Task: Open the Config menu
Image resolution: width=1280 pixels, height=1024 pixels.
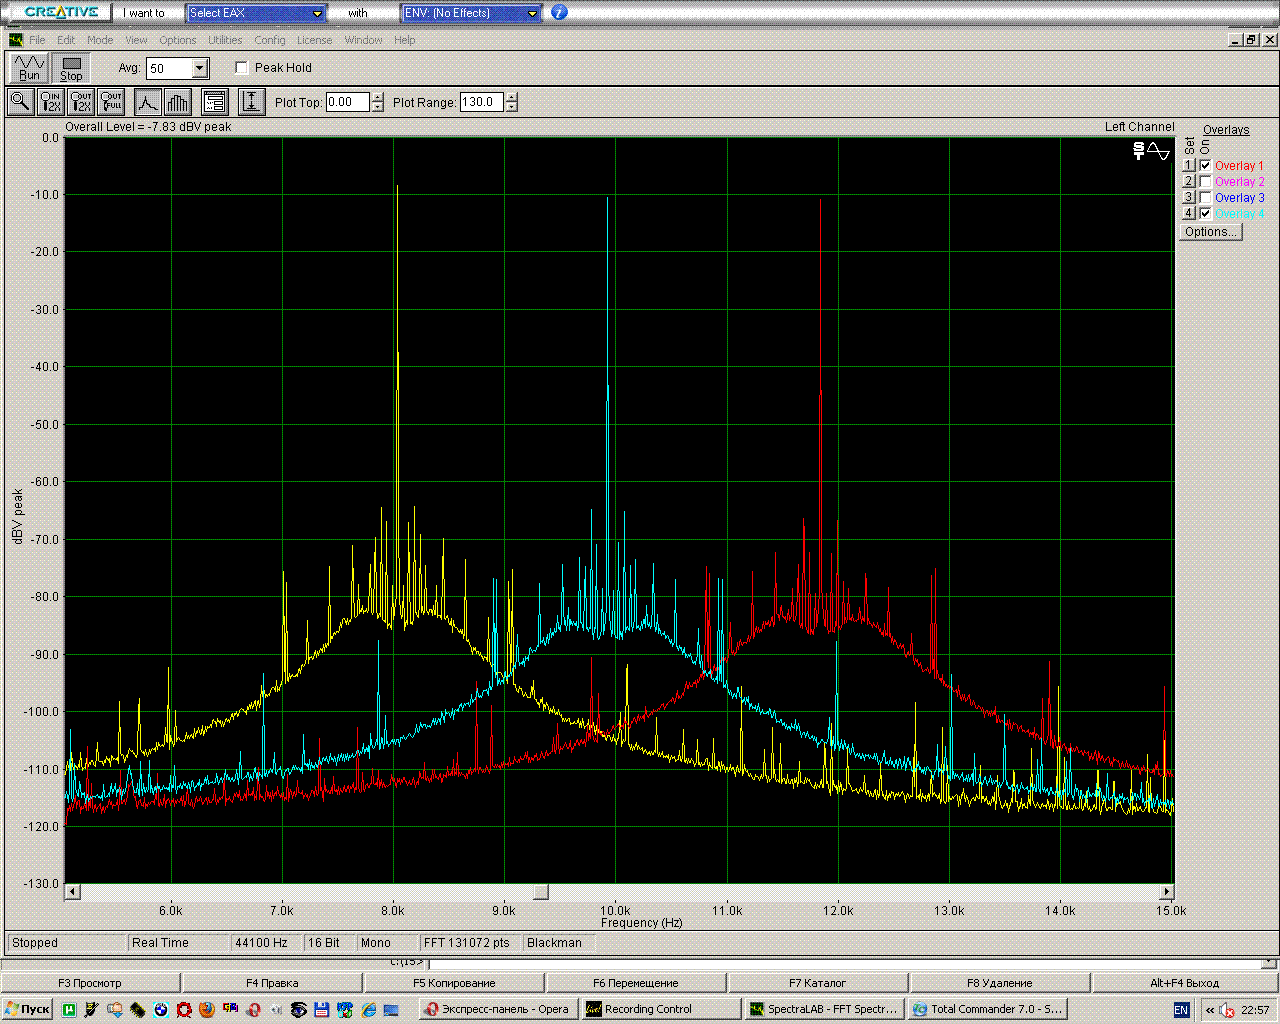Action: [269, 40]
